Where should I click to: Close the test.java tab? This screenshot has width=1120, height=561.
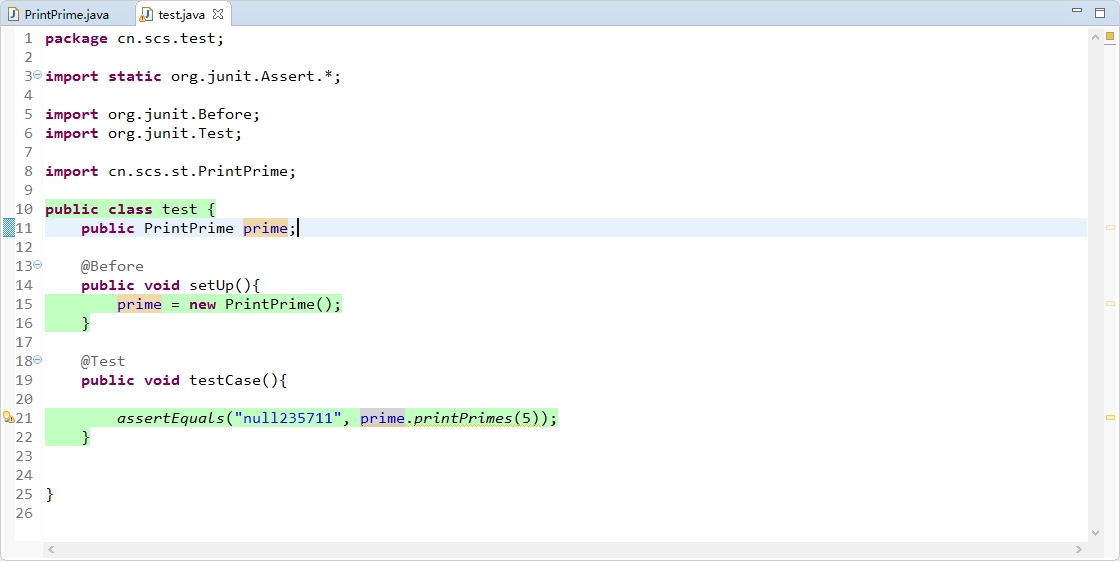coord(218,14)
